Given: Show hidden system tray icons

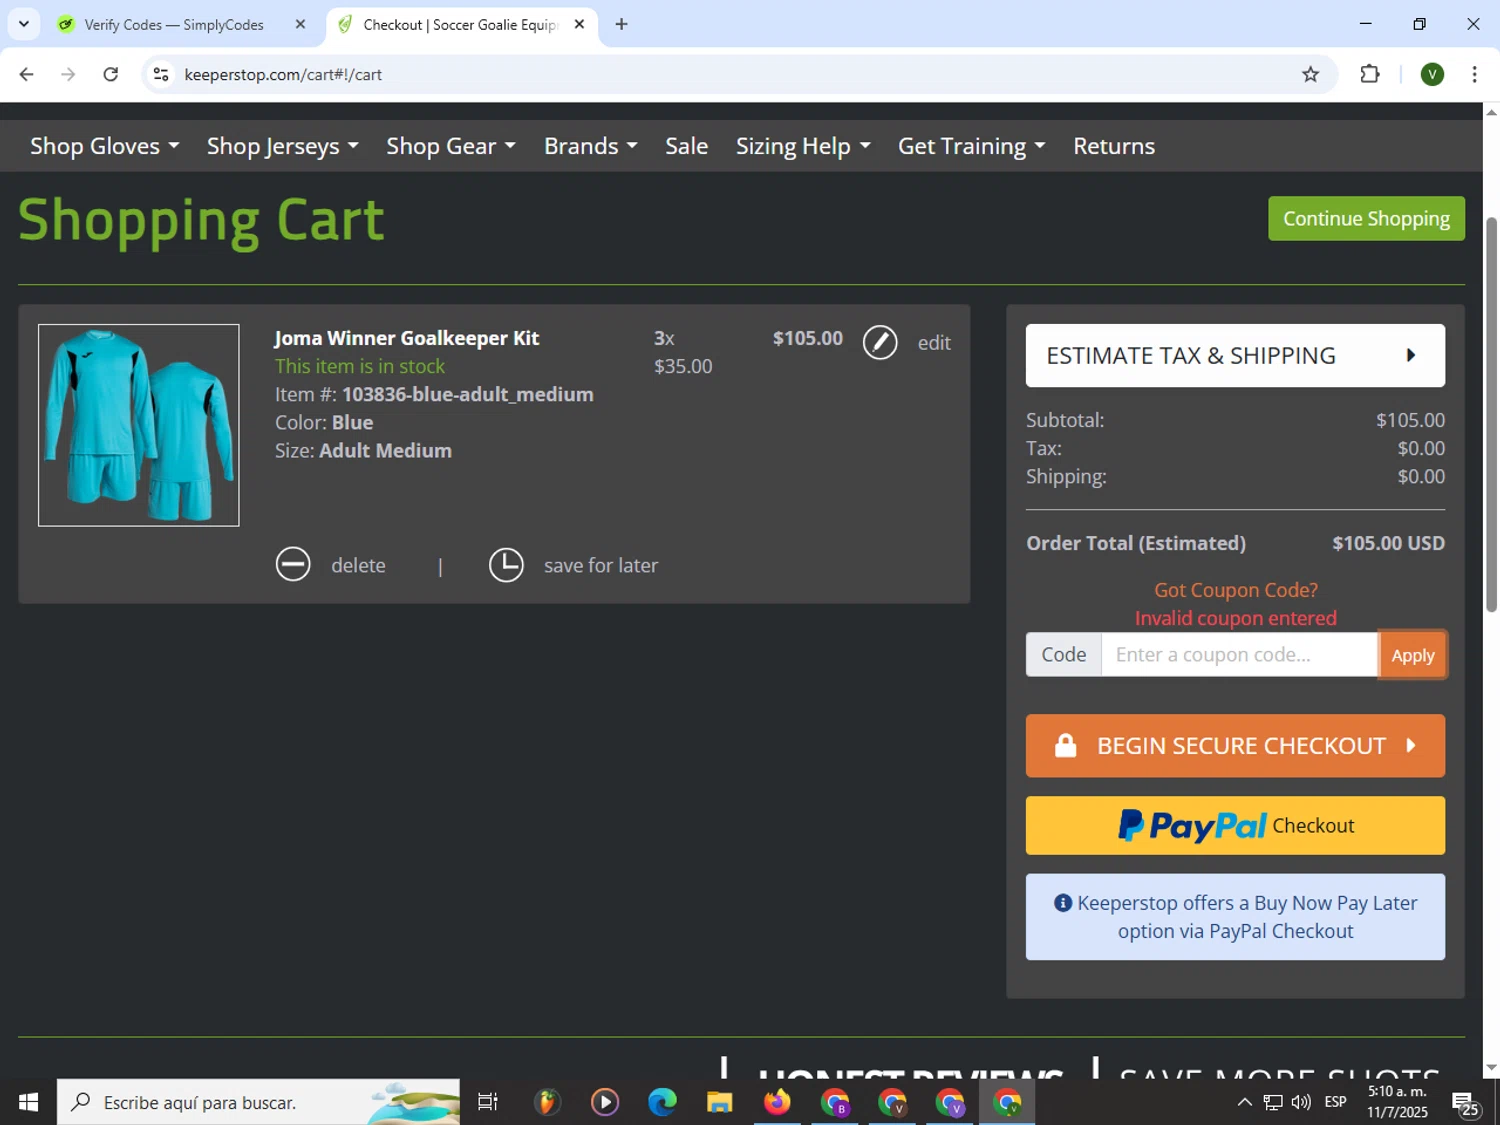Looking at the screenshot, I should [x=1244, y=1102].
